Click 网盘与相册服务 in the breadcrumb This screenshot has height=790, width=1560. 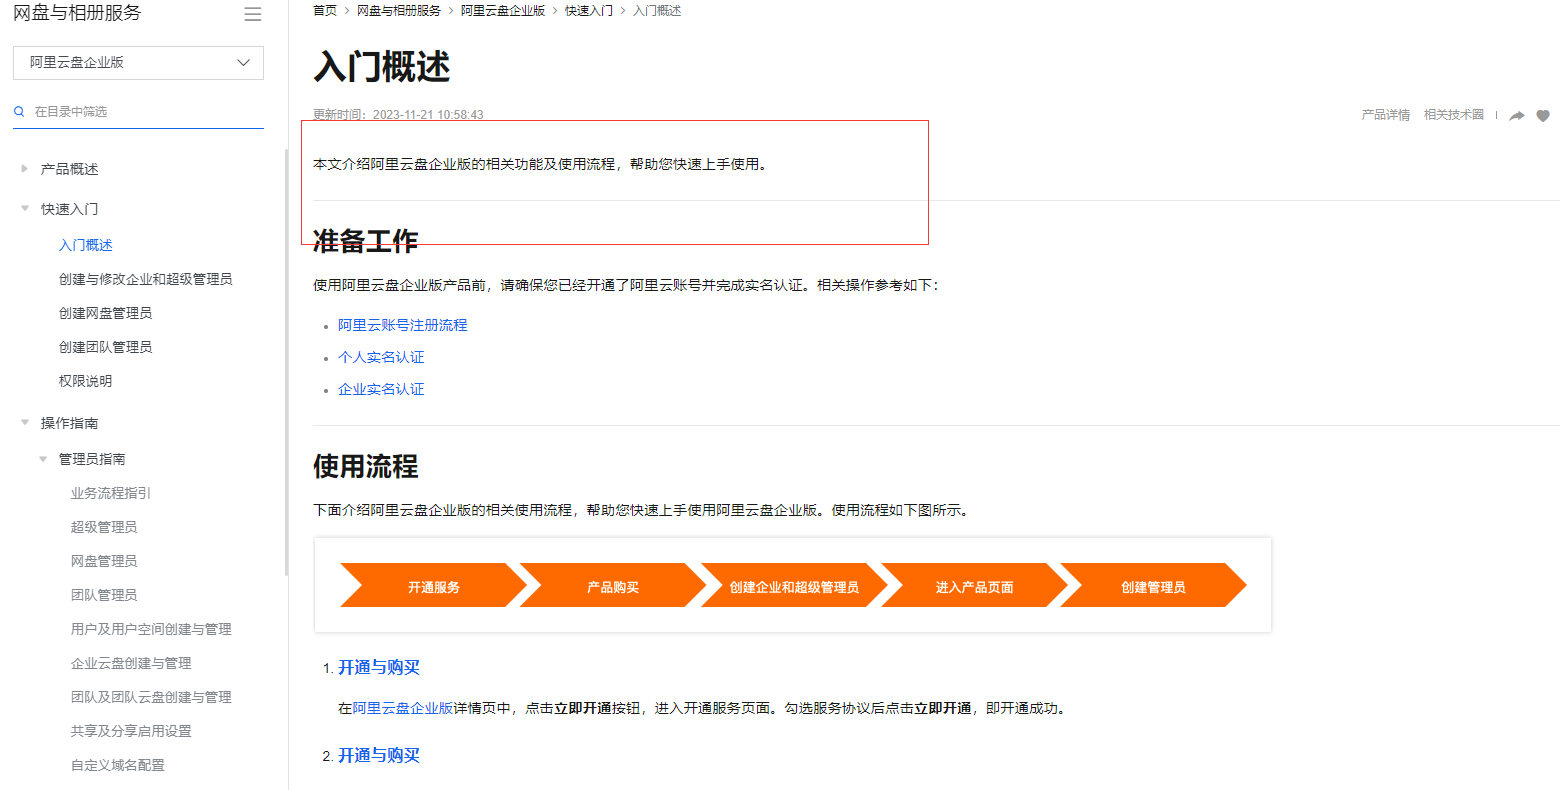click(399, 11)
